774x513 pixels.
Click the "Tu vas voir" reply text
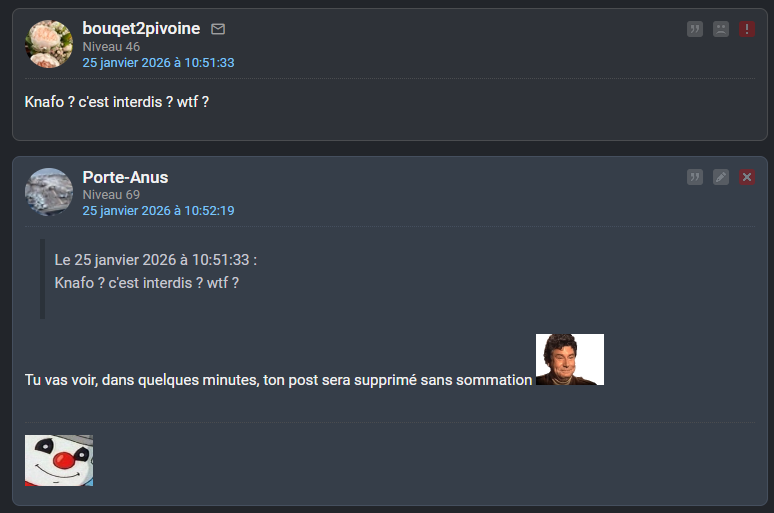278,379
